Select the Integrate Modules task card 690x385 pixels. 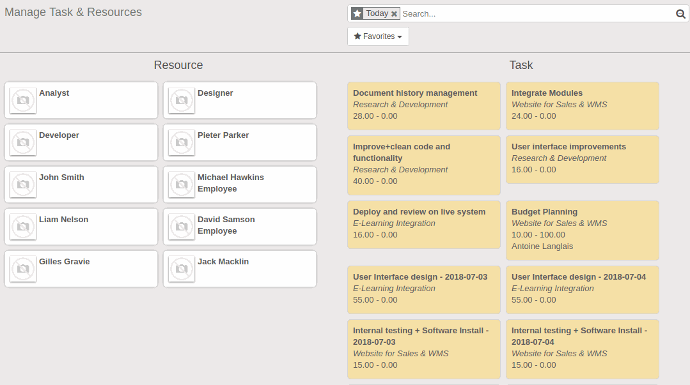(582, 106)
